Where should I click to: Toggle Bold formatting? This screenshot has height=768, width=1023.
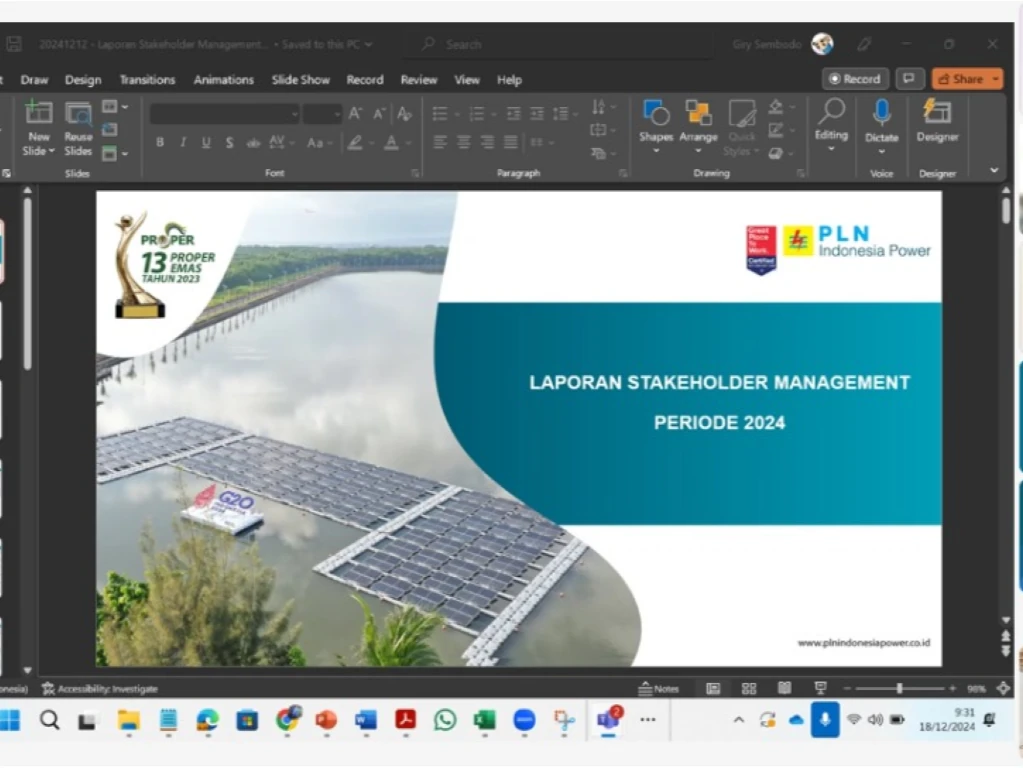coord(160,143)
